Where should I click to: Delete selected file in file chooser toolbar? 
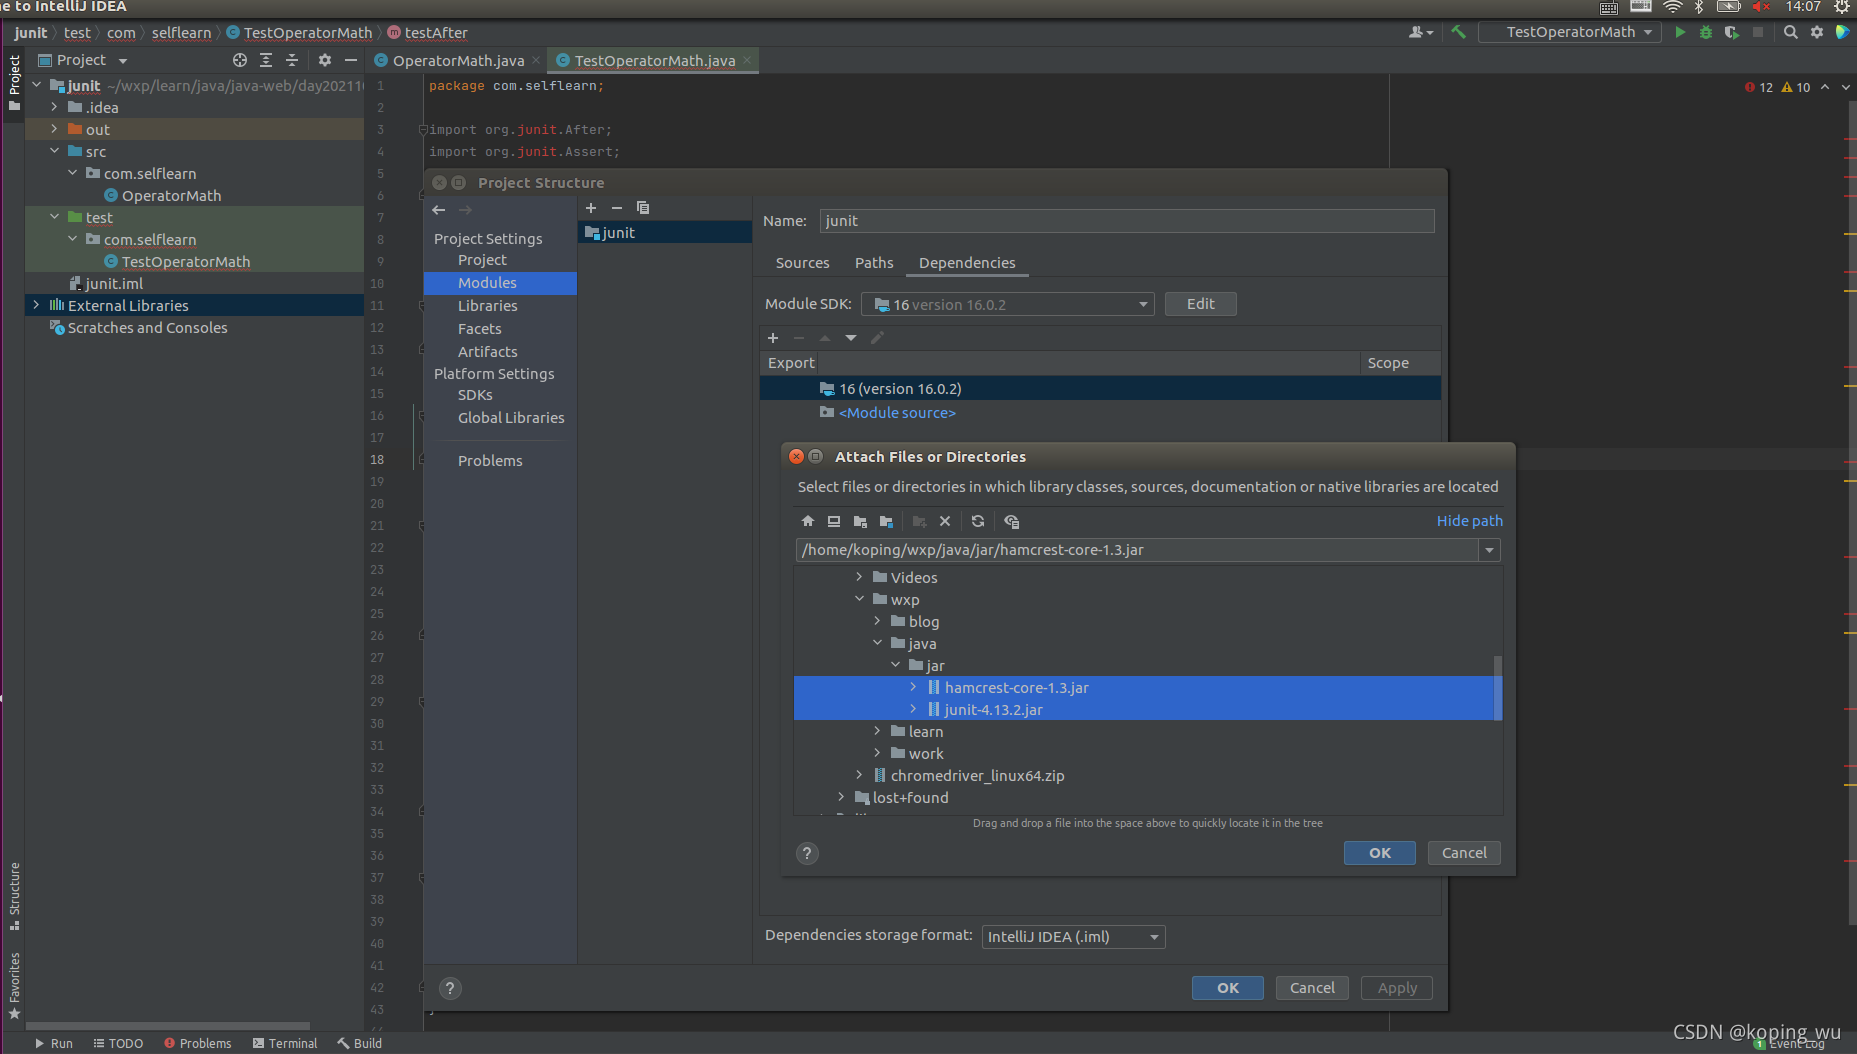point(945,521)
